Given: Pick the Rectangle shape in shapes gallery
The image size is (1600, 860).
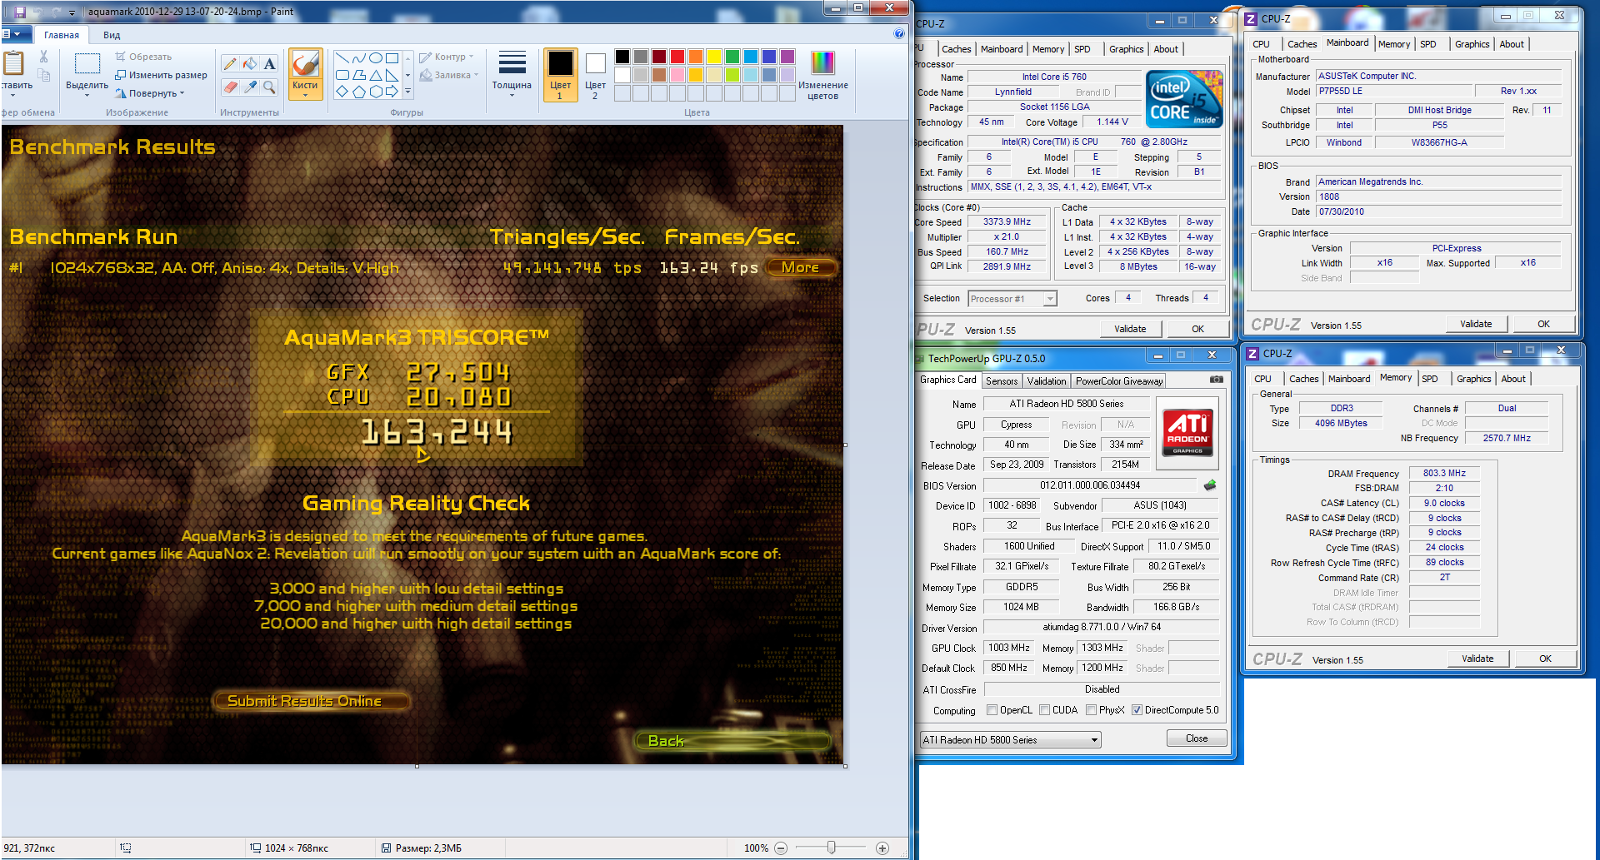Looking at the screenshot, I should click(x=392, y=57).
